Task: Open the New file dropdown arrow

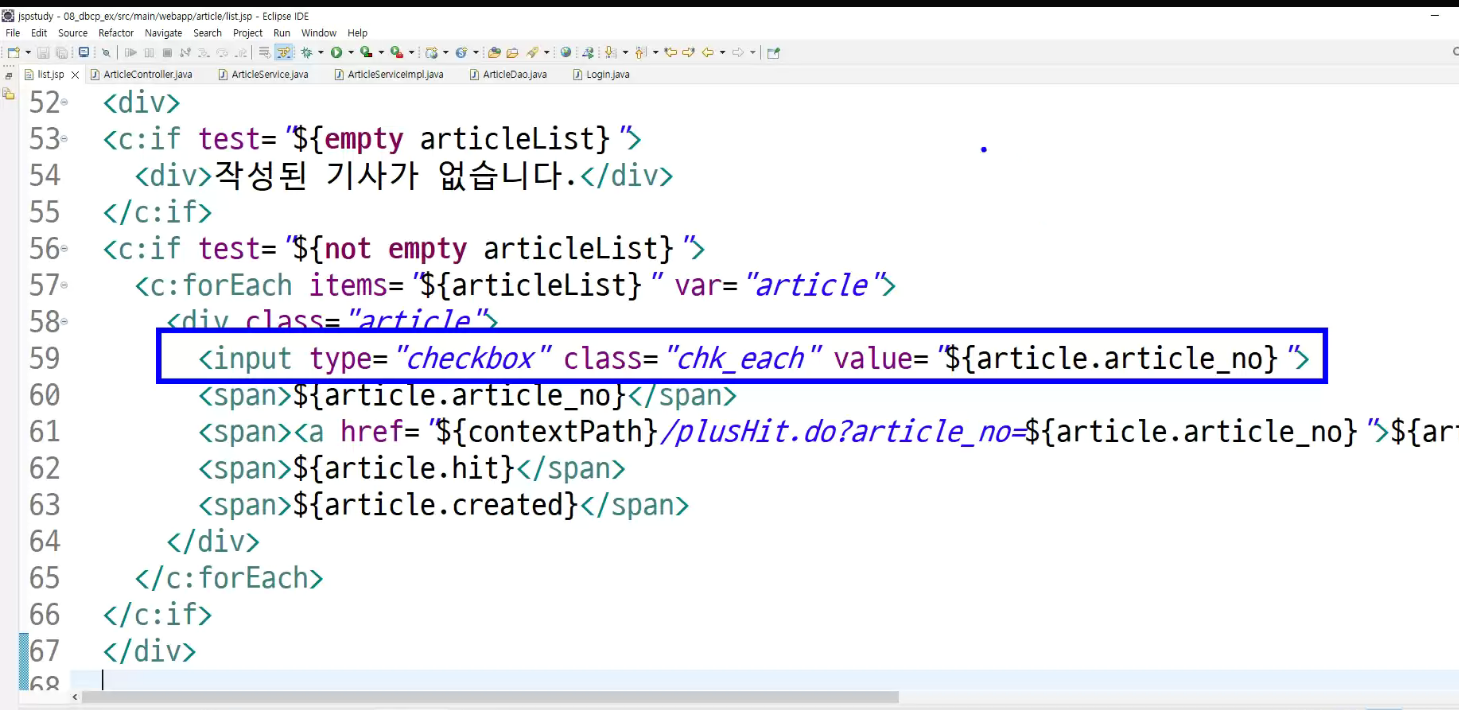Action: [x=28, y=52]
